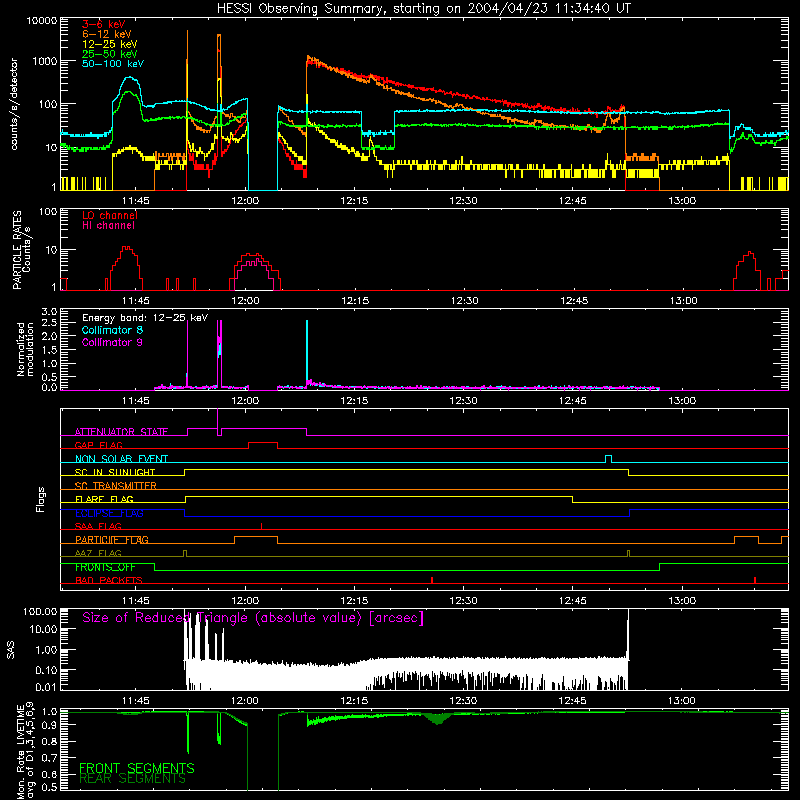Click 13:00 tick label under particle rates plot
800x800 pixels.
coord(684,301)
